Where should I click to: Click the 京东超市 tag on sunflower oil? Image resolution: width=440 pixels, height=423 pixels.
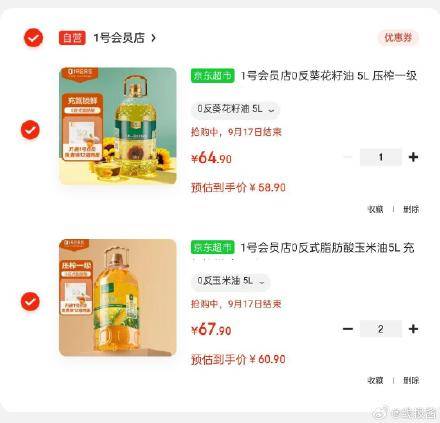[213, 76]
